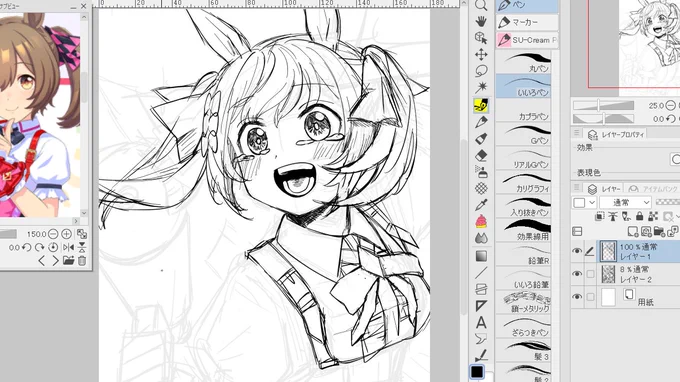Image resolution: width=680 pixels, height=382 pixels.
Task: Open the layer panel menu beside the レイヤー tab
Action: point(577,188)
